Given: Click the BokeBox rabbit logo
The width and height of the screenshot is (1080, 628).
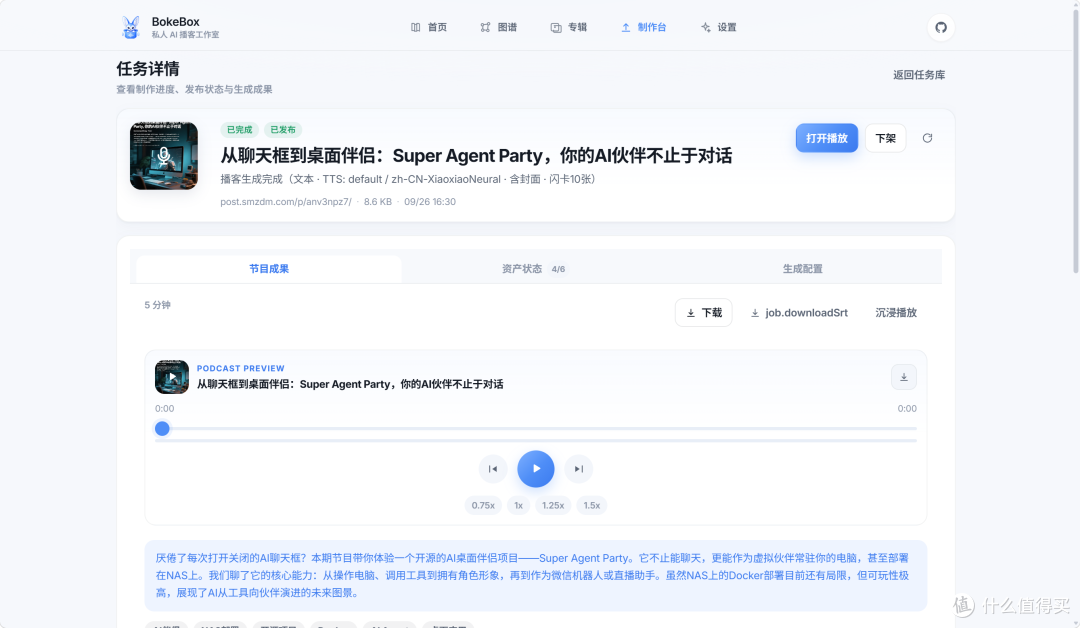Looking at the screenshot, I should (x=130, y=27).
